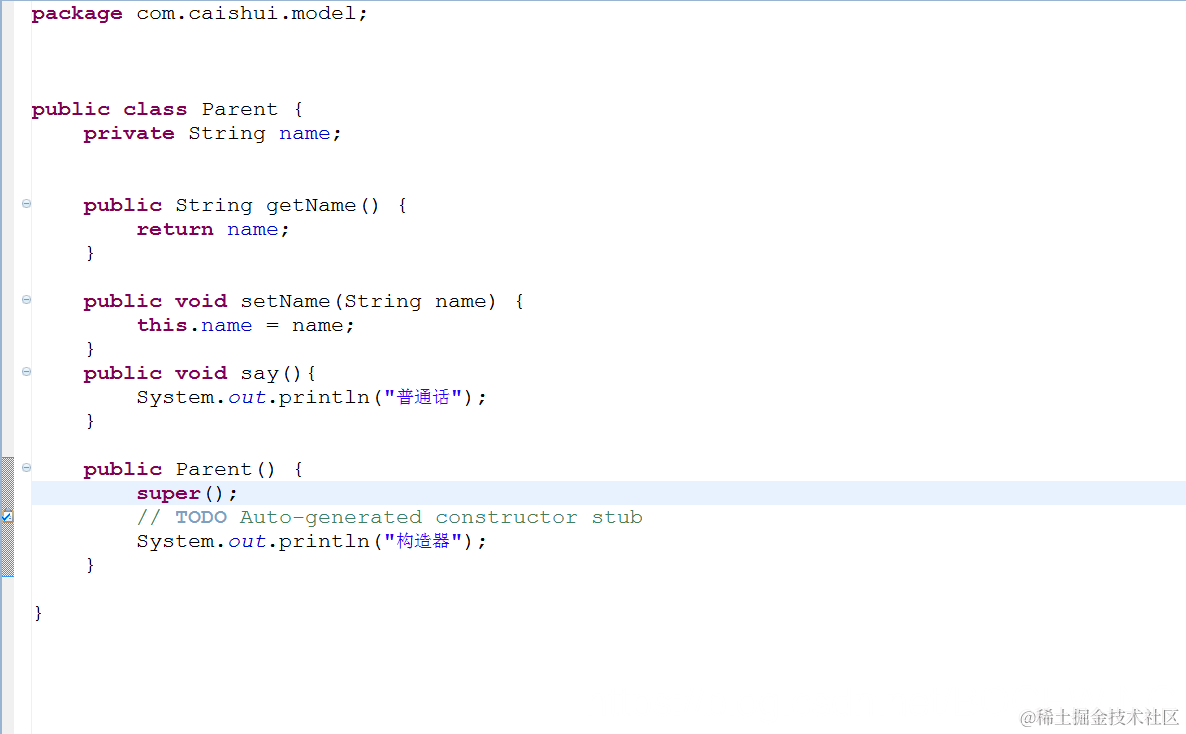Click the TODO task marker in gutter

tap(7, 517)
